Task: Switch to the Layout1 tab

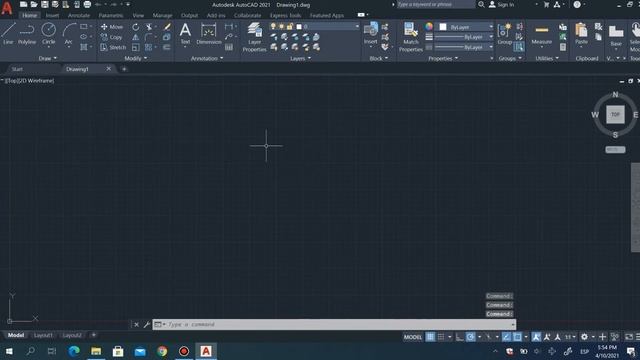Action: 43,335
